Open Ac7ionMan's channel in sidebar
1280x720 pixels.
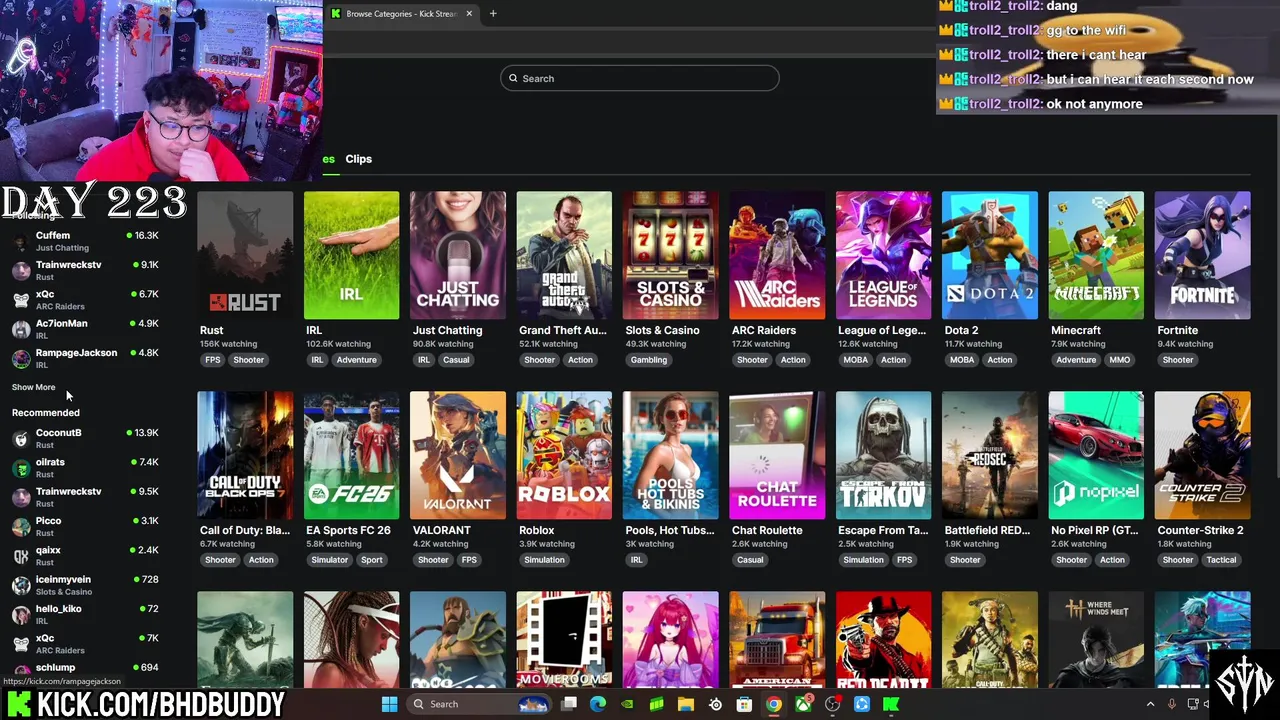tap(85, 329)
